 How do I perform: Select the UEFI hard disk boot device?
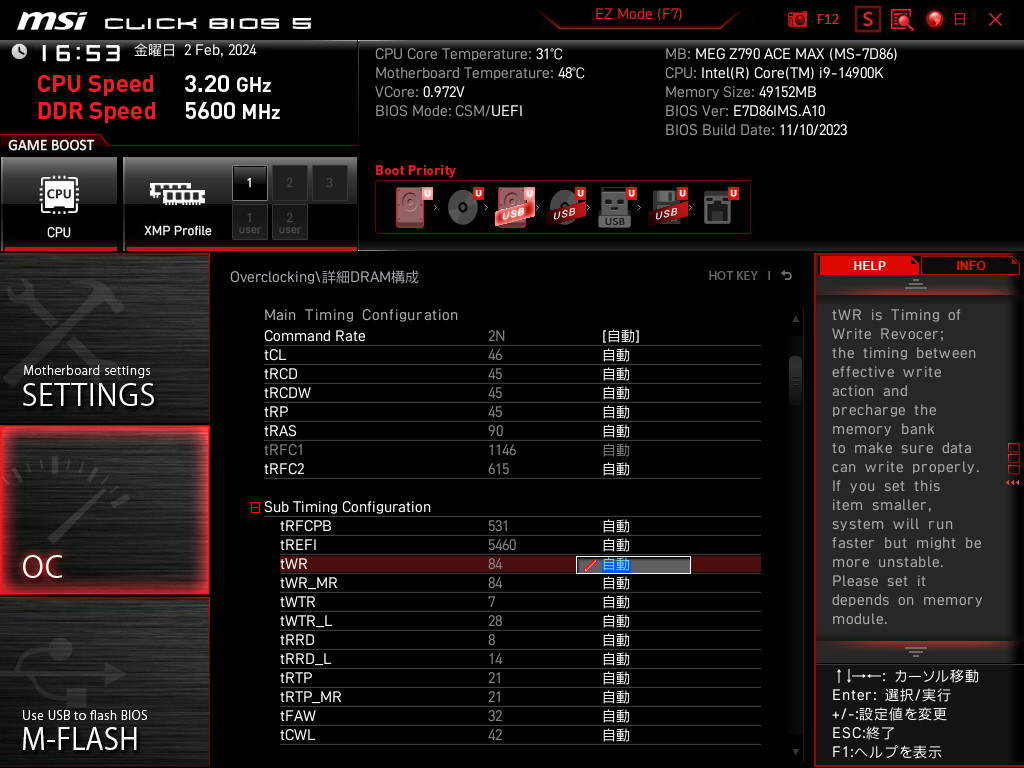click(x=413, y=207)
